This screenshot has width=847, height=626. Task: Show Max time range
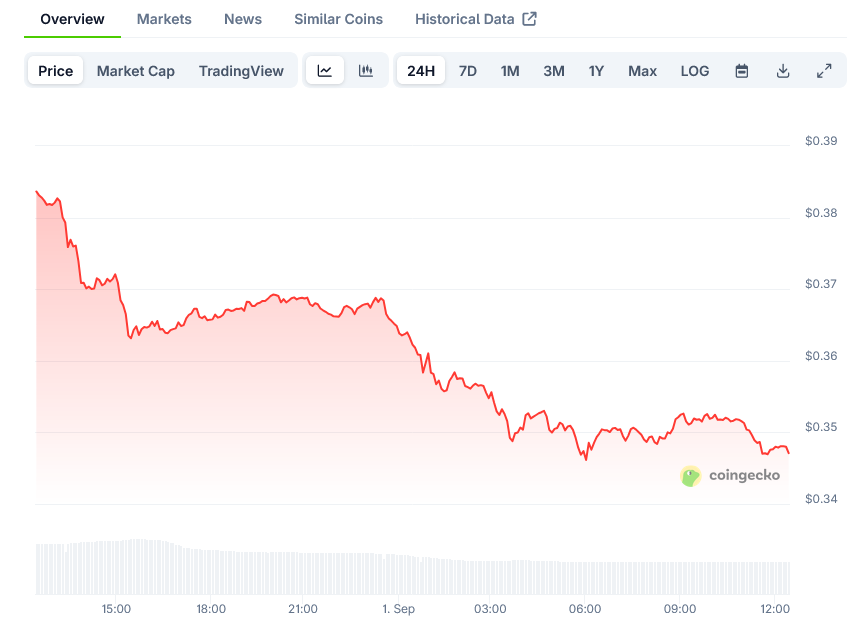(642, 71)
